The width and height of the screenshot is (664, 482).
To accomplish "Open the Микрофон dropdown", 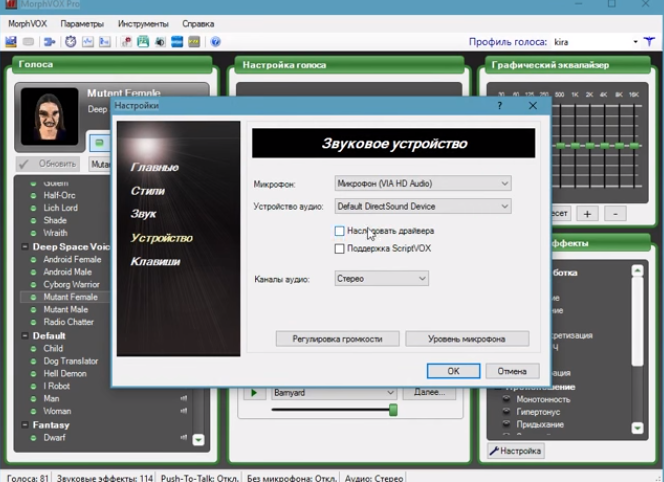I will [423, 183].
